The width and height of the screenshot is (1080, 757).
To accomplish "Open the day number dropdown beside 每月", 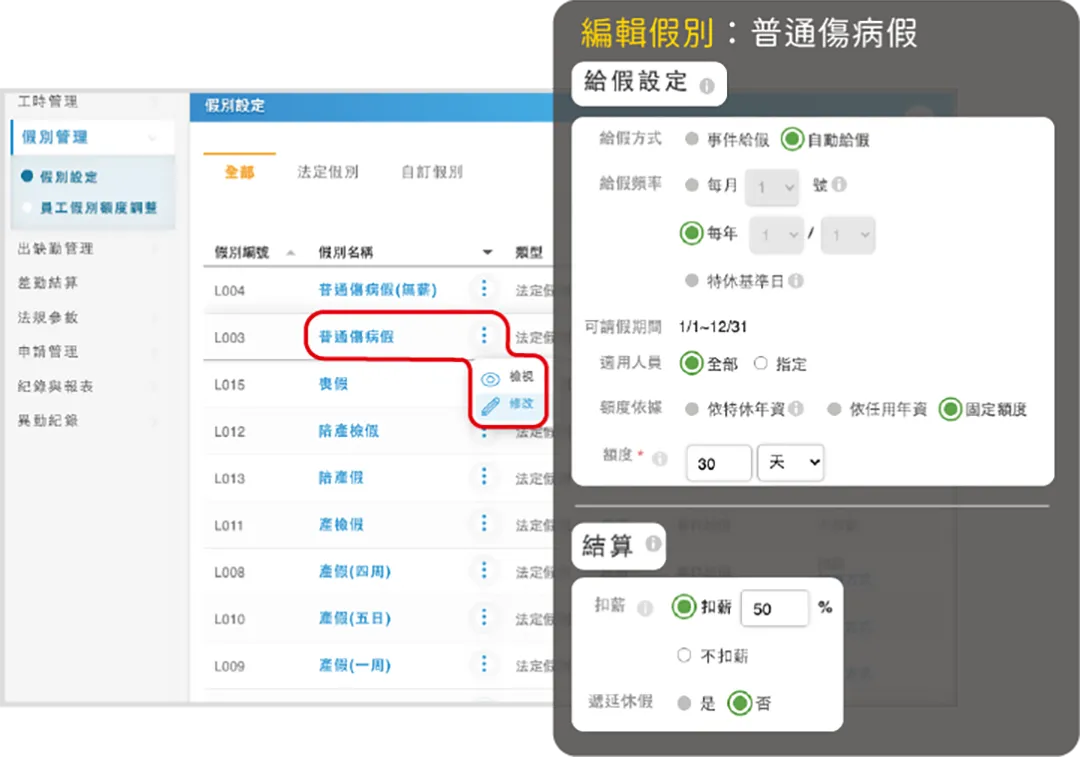I will pyautogui.click(x=772, y=187).
